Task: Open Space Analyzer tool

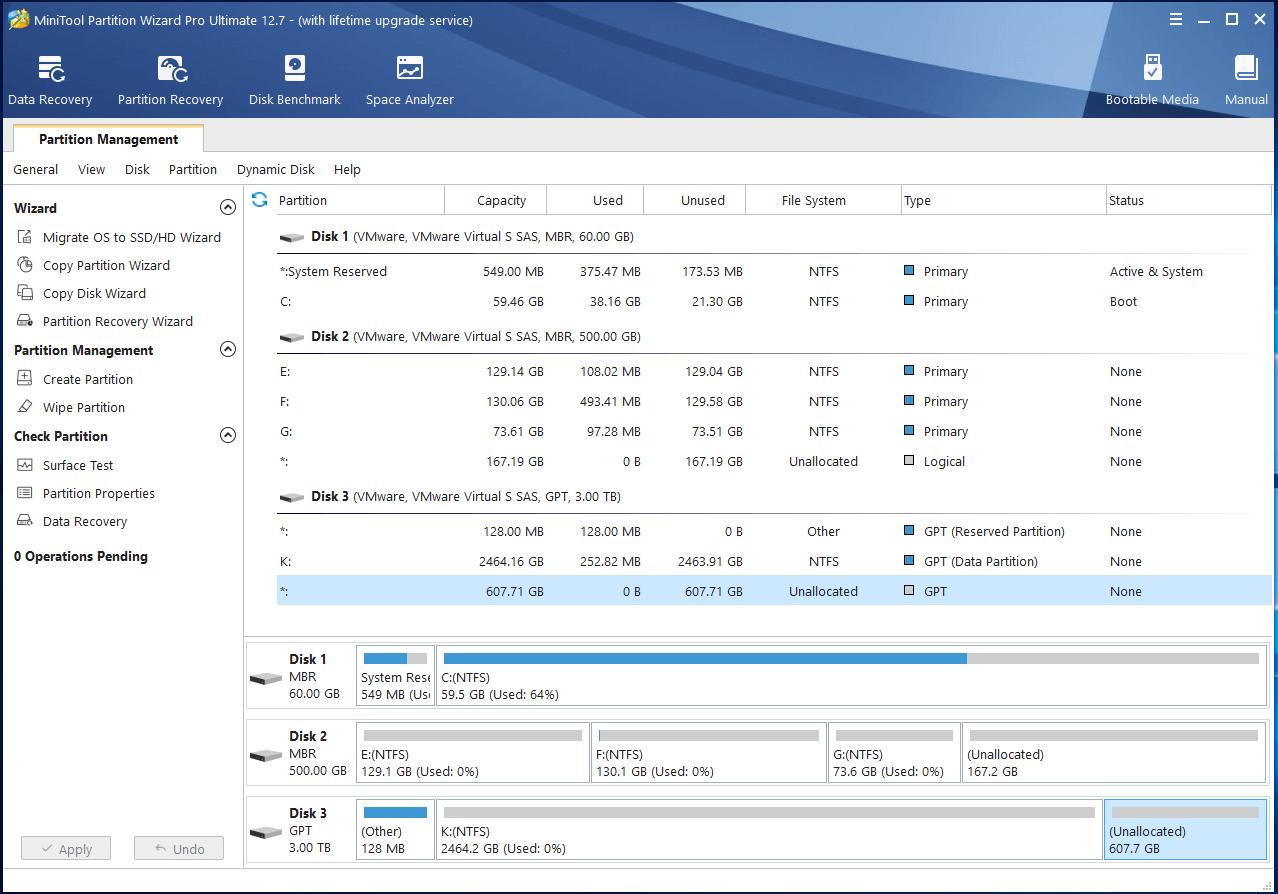Action: tap(409, 80)
